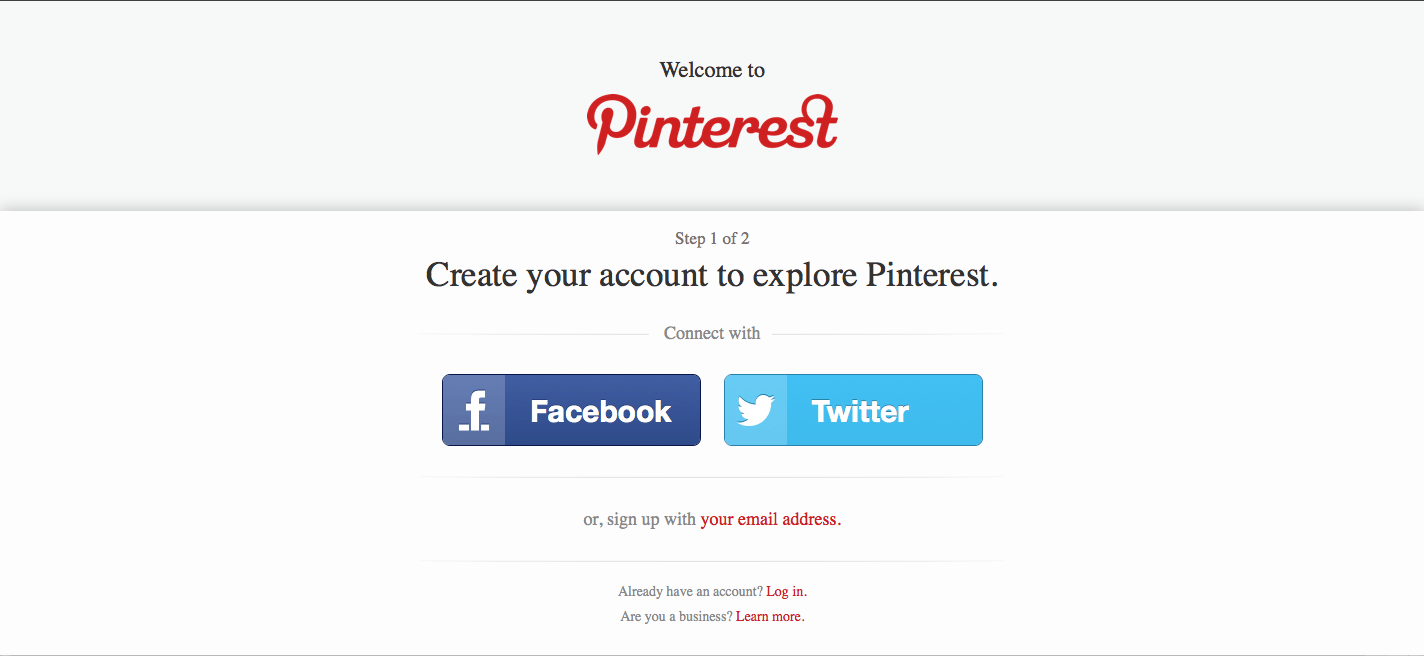The width and height of the screenshot is (1424, 656).
Task: Click the Twitter bird icon
Action: [756, 410]
